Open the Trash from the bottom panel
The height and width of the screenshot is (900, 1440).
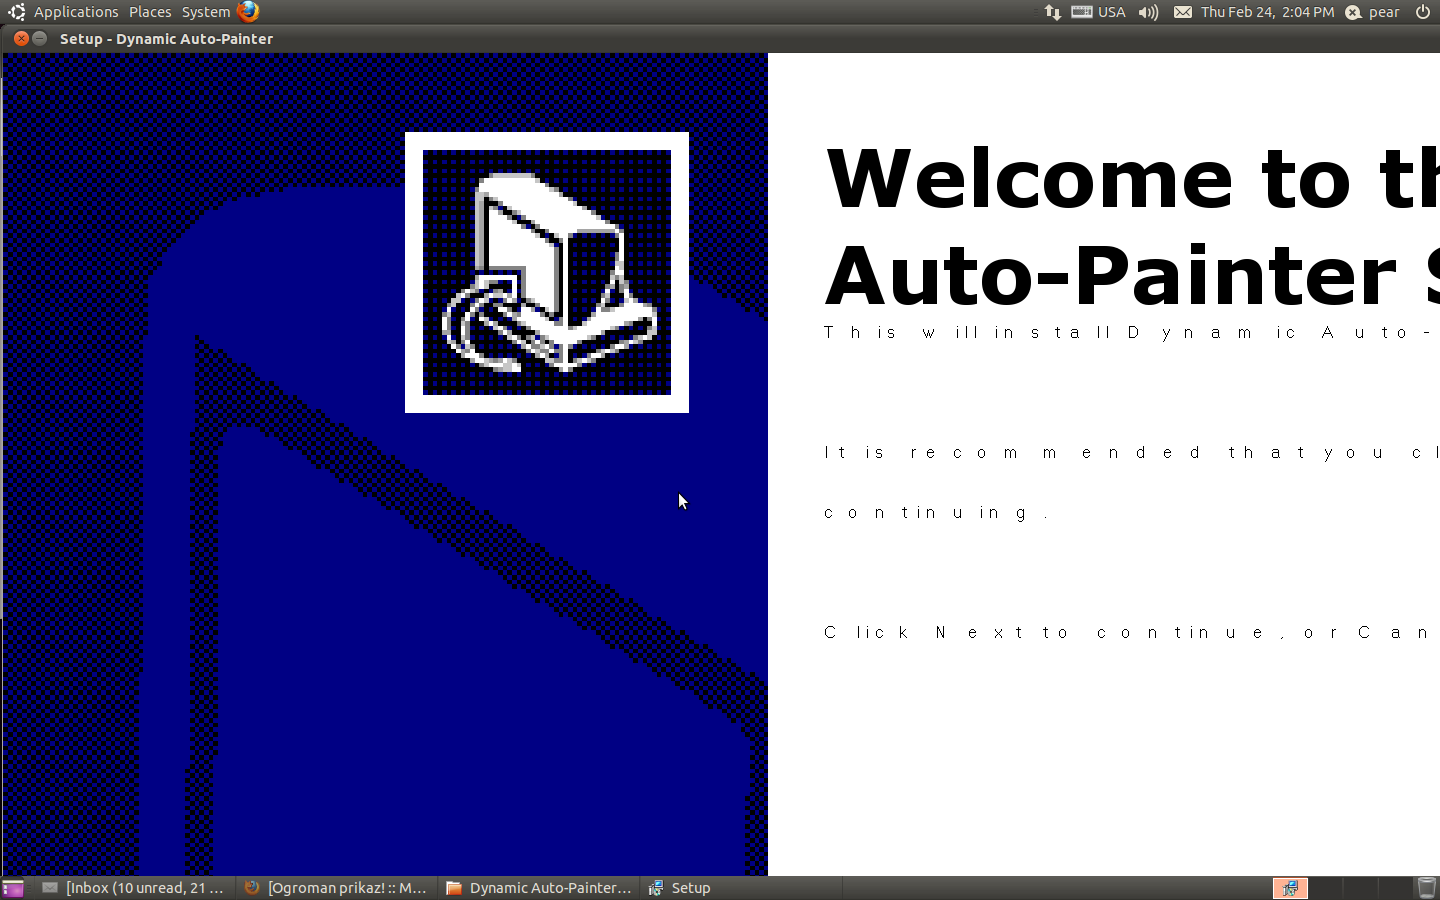coord(1426,888)
